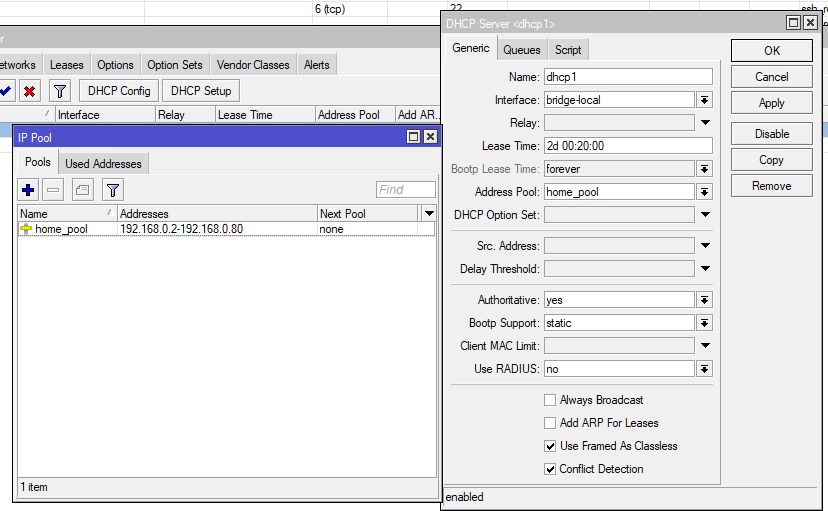Check Add ARP For Leases
The width and height of the screenshot is (828, 511).
550,423
